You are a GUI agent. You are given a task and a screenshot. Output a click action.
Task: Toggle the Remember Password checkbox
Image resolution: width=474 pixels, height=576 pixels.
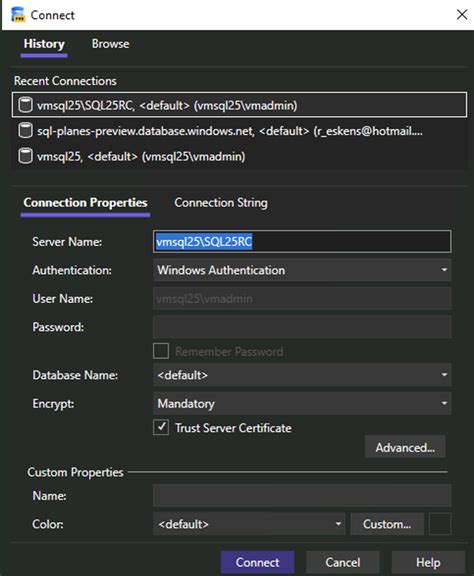click(161, 351)
